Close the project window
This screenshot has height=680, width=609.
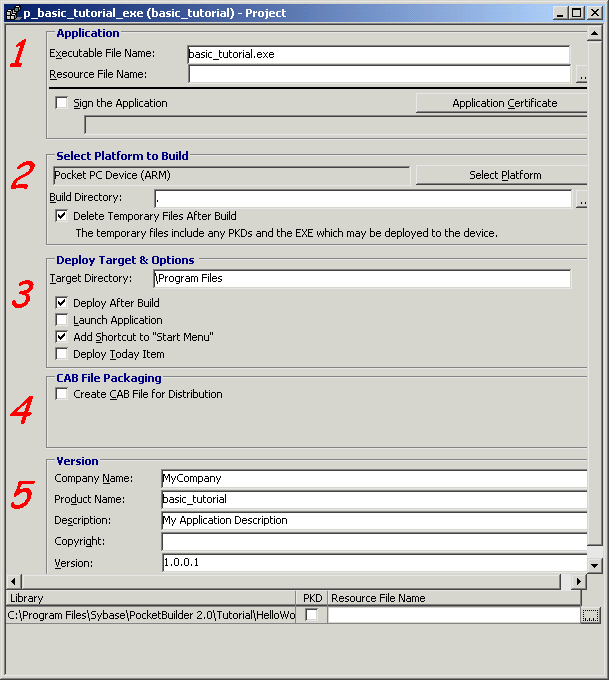[x=595, y=13]
